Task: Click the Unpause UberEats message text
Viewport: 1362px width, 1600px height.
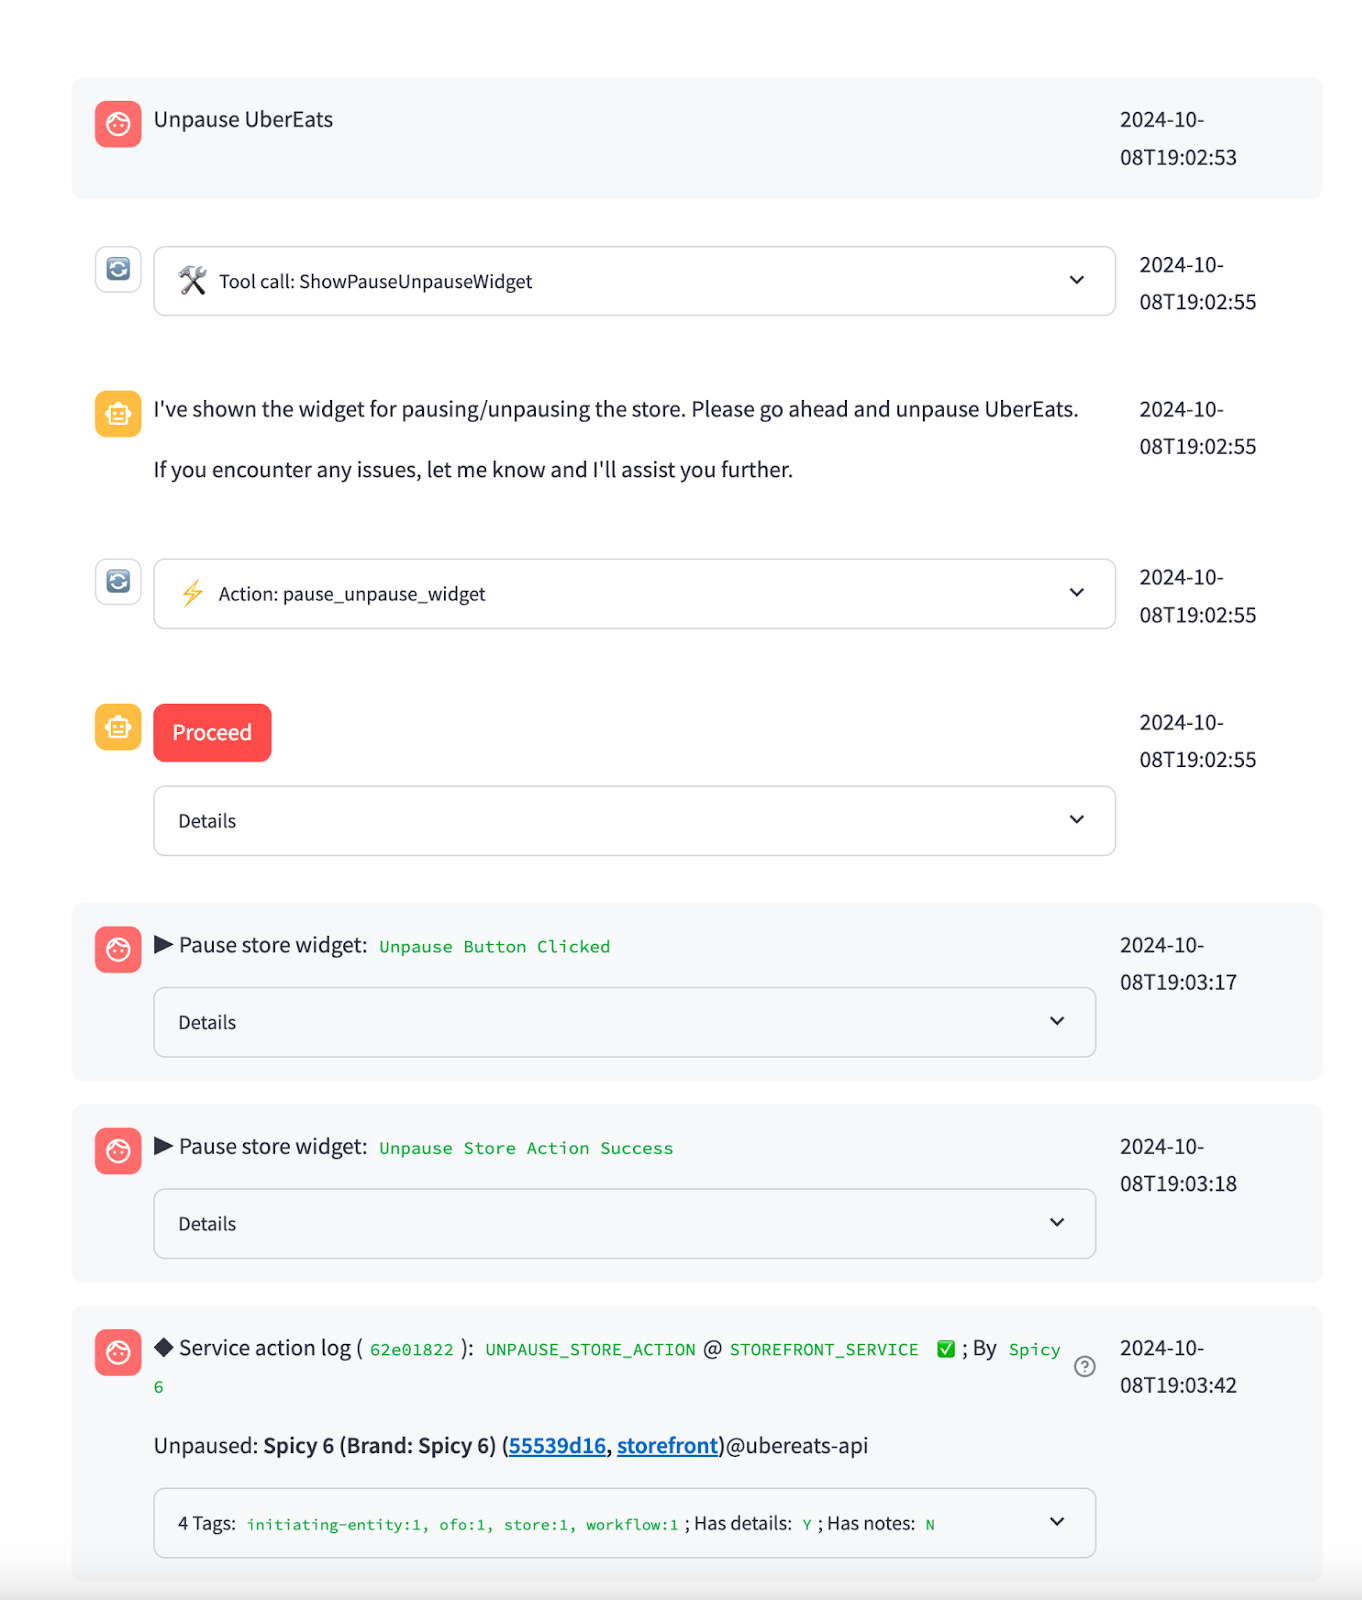Action: pos(243,120)
